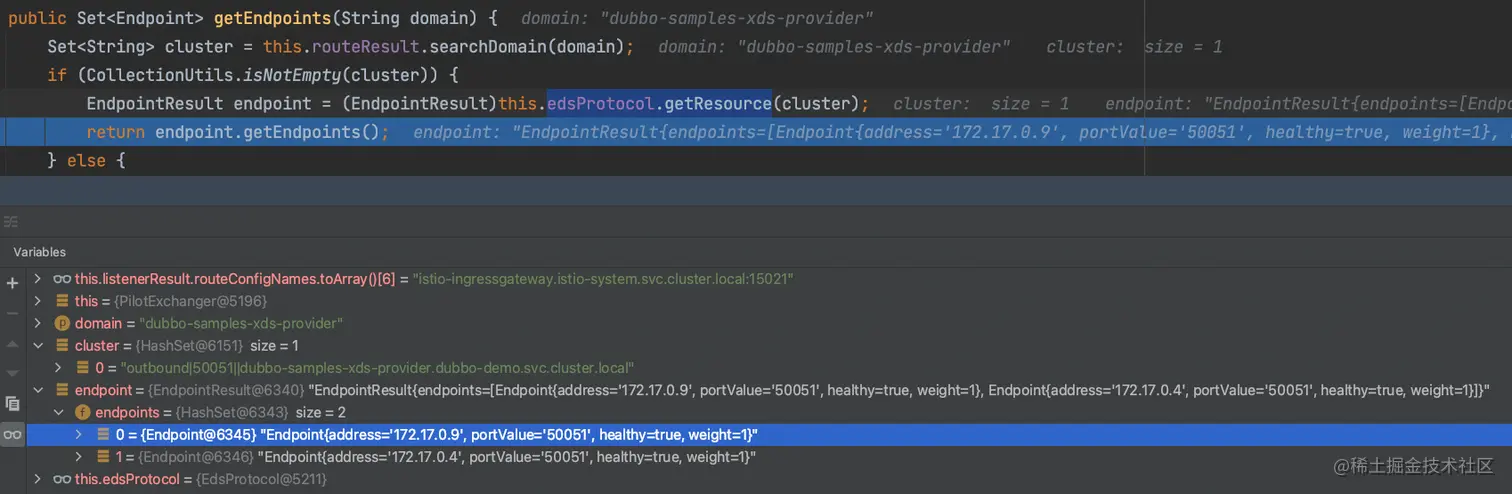Click the New Watch plus icon
1512x494 pixels.
(x=12, y=283)
